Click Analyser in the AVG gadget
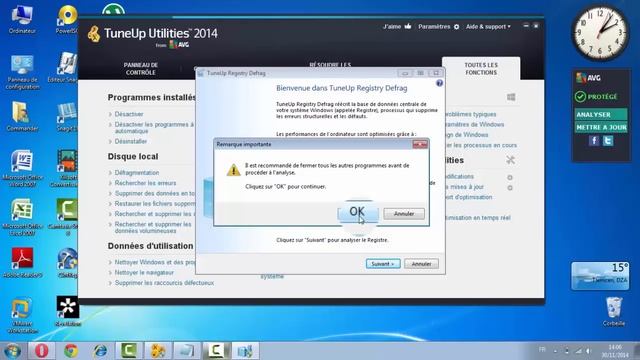Viewport: 640px width, 360px height. (x=601, y=115)
